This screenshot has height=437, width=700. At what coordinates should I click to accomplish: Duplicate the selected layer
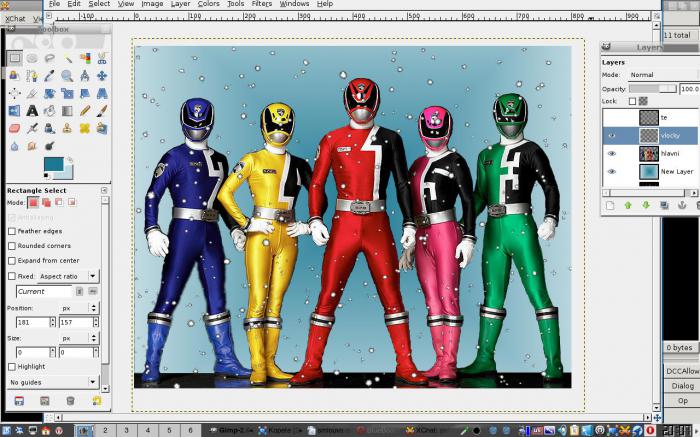664,206
